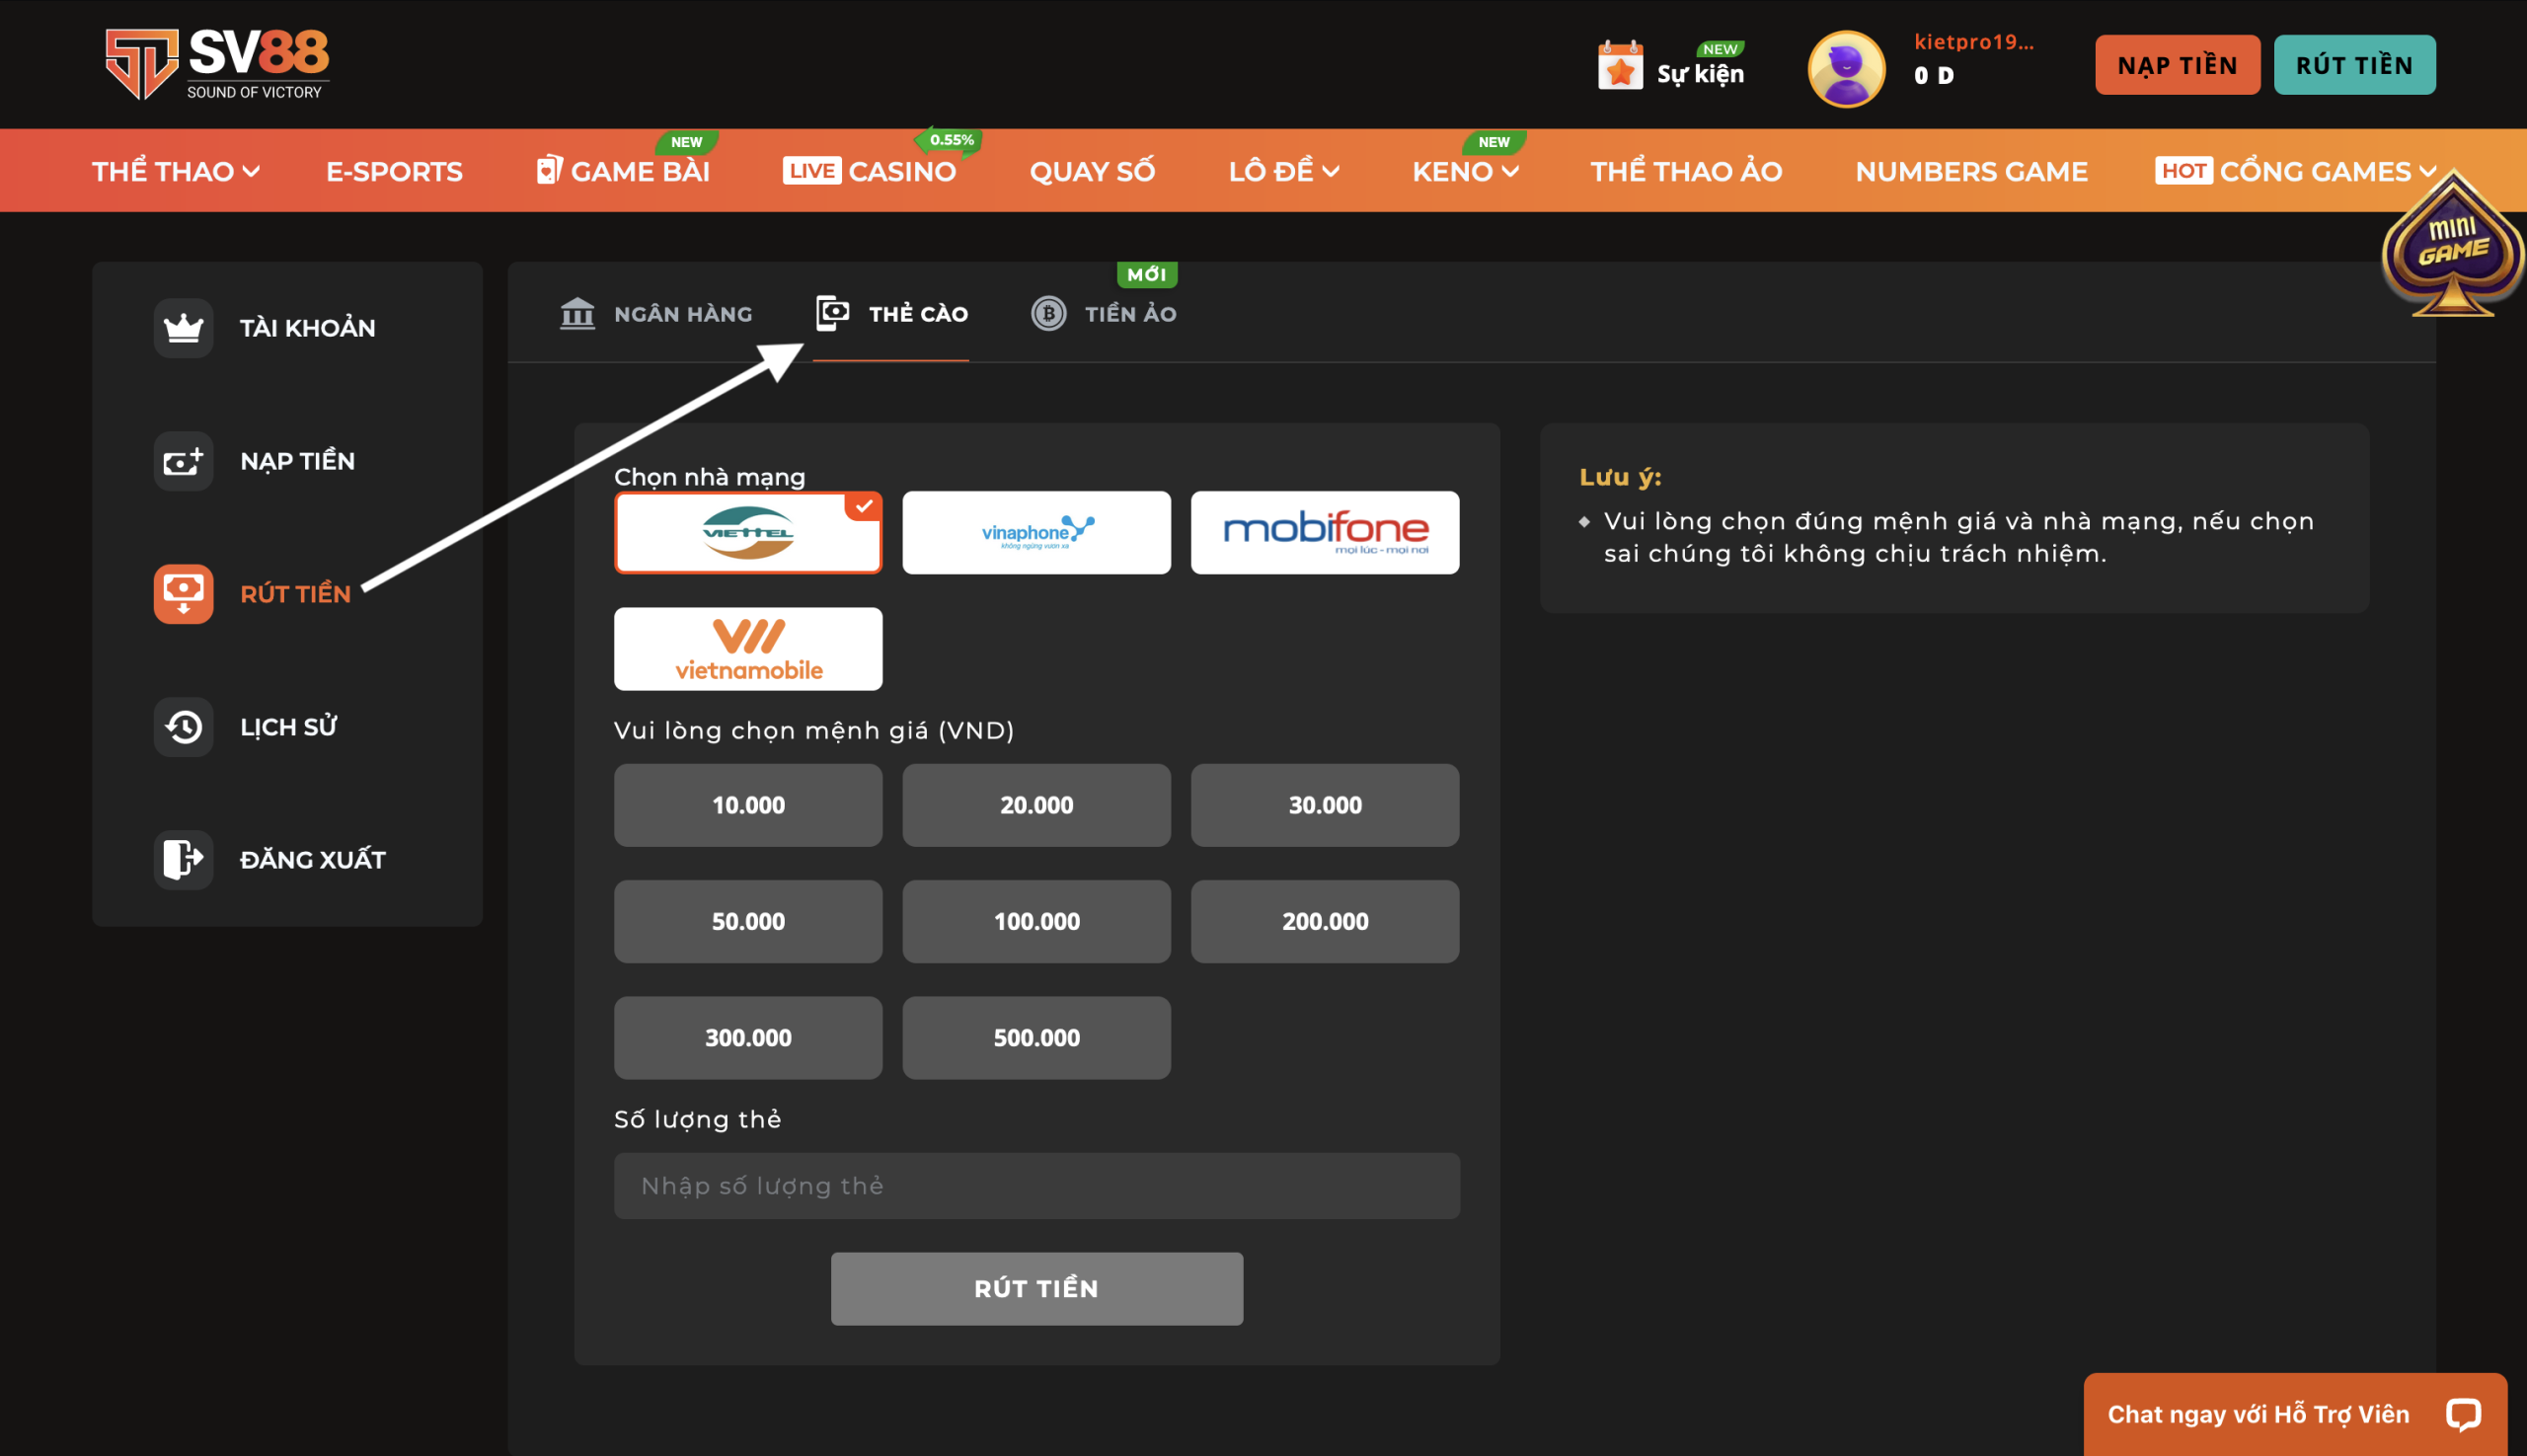2527x1456 pixels.
Task: Click the orange Nạp Tiền header button
Action: pos(2176,65)
